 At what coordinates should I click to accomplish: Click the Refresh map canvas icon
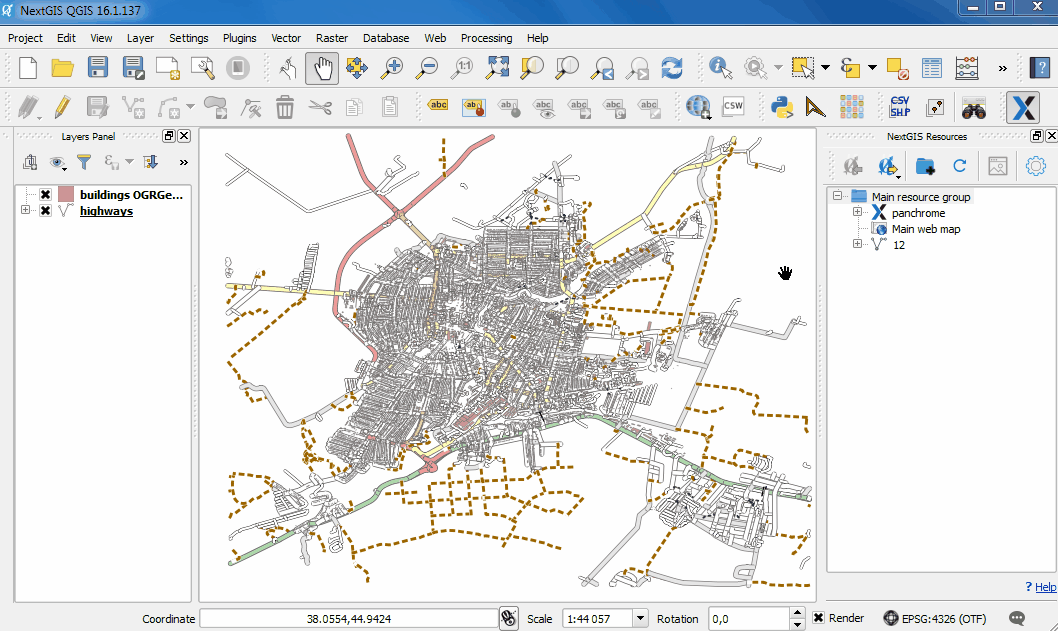[x=671, y=68]
